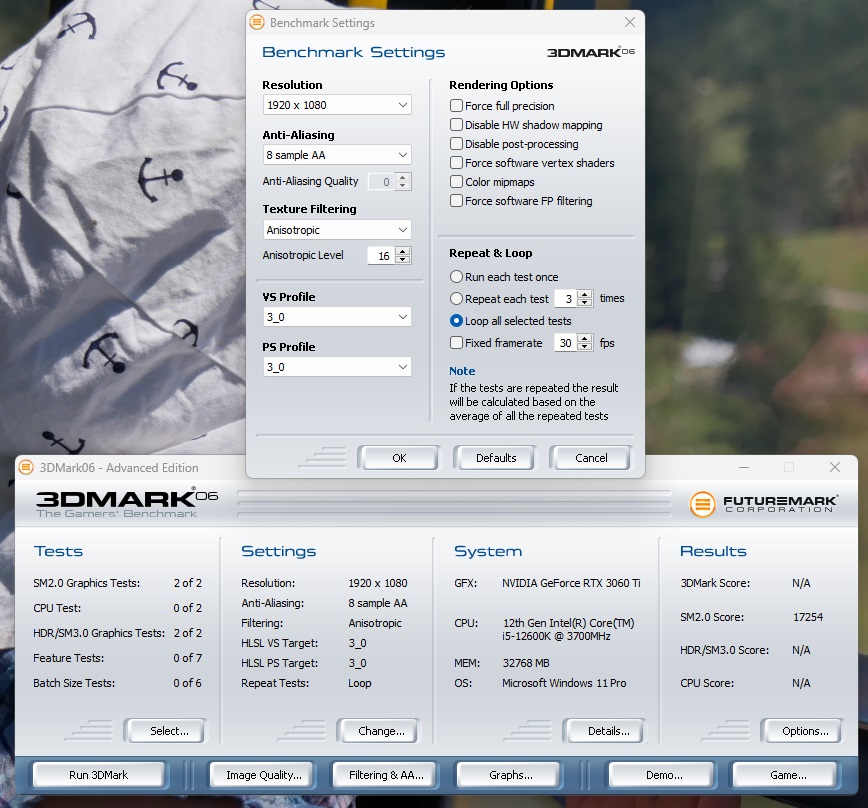Click the Futuremark Corporation logo
The image size is (868, 808).
coord(764,504)
